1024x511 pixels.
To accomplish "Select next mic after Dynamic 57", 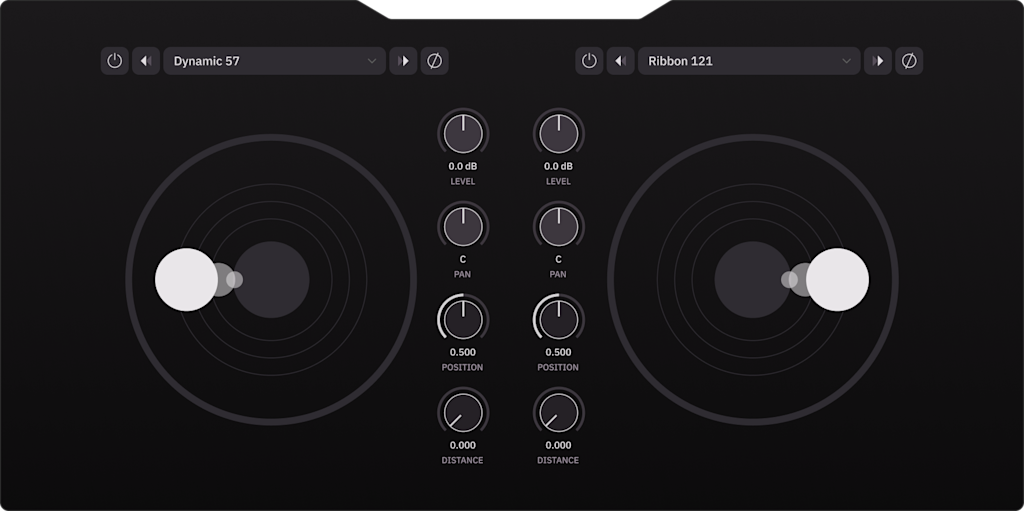I will [x=404, y=61].
